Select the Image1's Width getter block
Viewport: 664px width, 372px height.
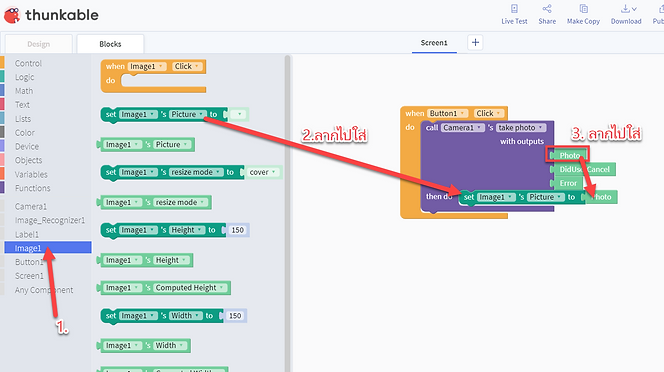tap(144, 345)
